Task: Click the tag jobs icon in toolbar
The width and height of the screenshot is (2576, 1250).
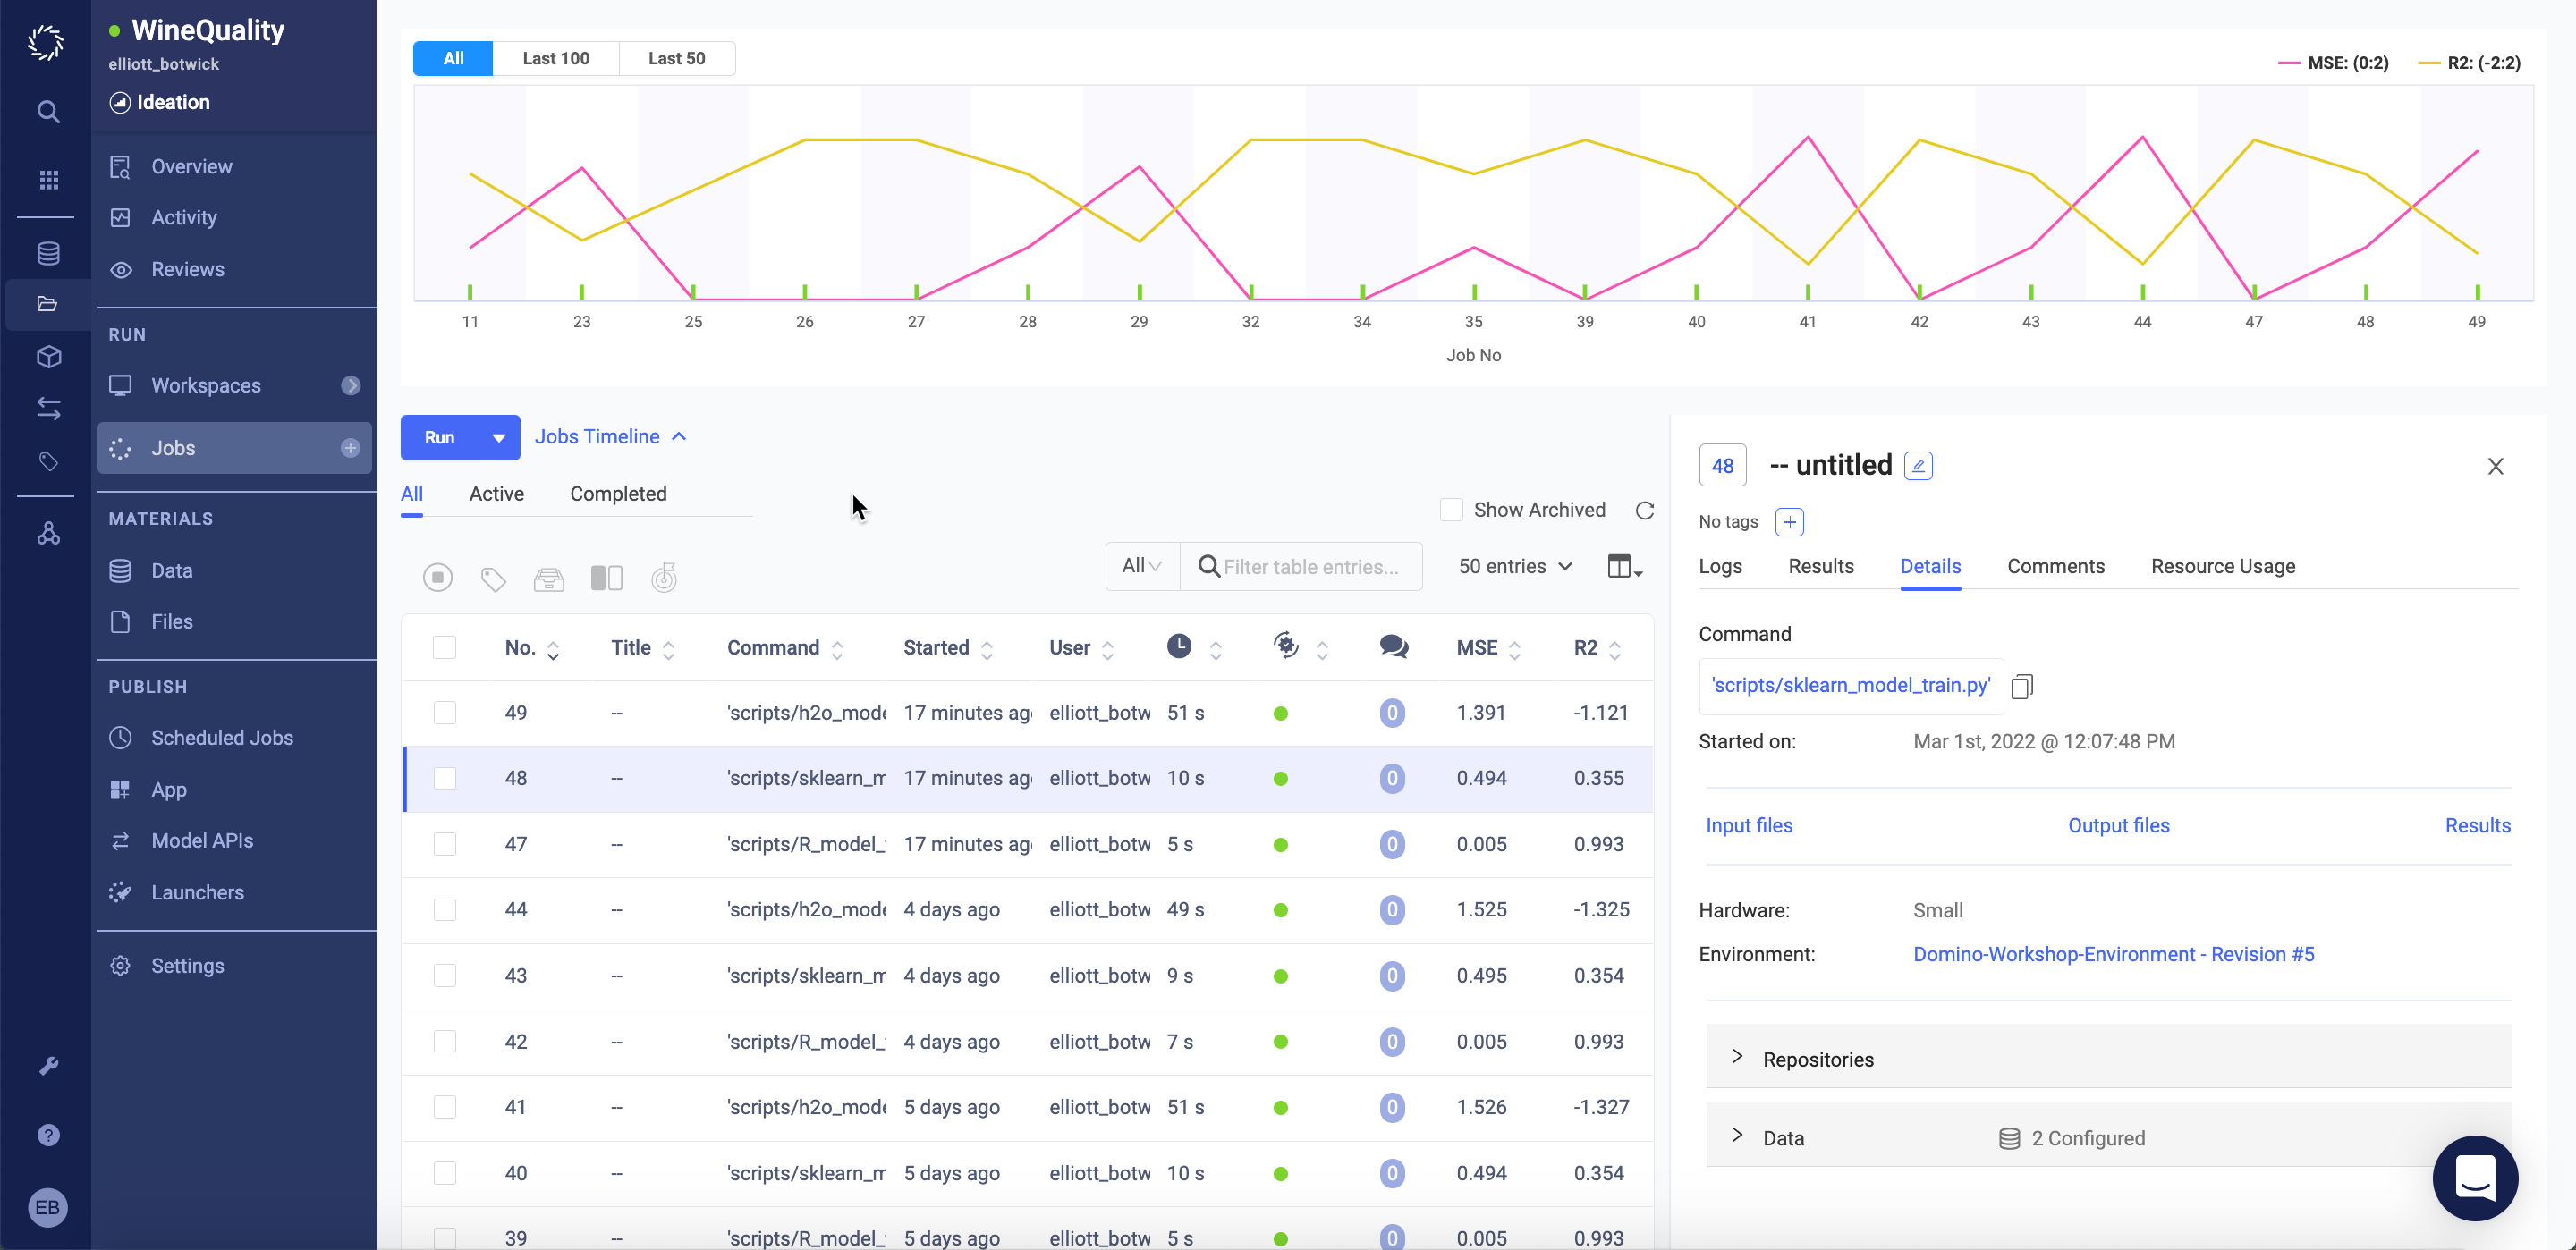Action: (493, 578)
